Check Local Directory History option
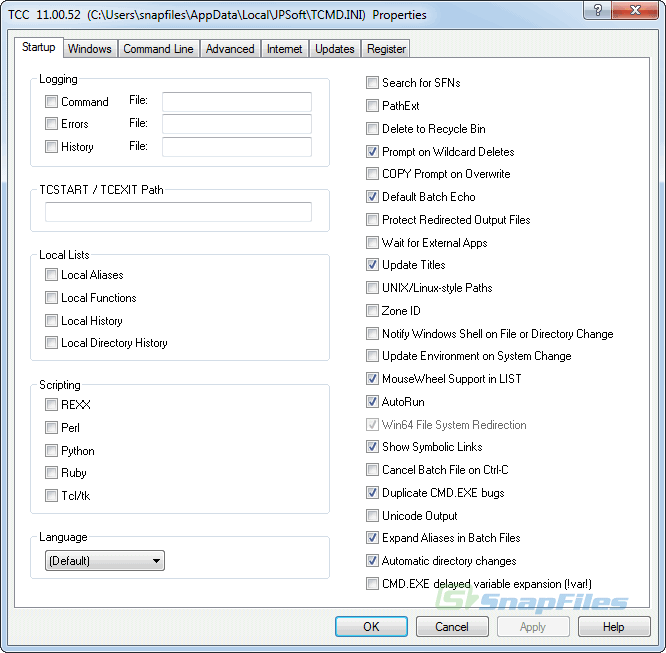The width and height of the screenshot is (666, 653). tap(51, 342)
